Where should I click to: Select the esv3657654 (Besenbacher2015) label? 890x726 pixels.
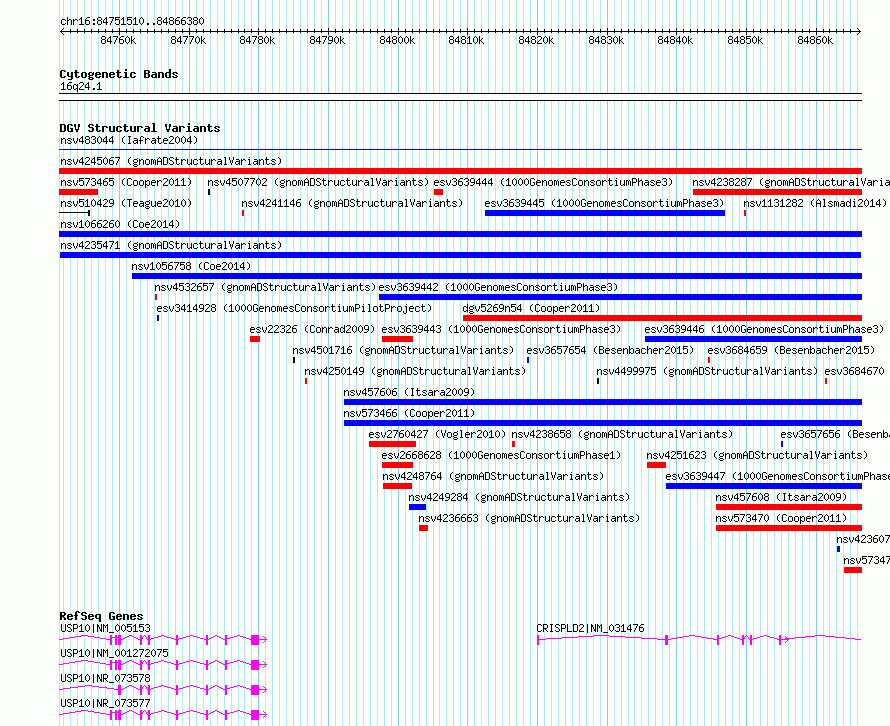pyautogui.click(x=610, y=350)
